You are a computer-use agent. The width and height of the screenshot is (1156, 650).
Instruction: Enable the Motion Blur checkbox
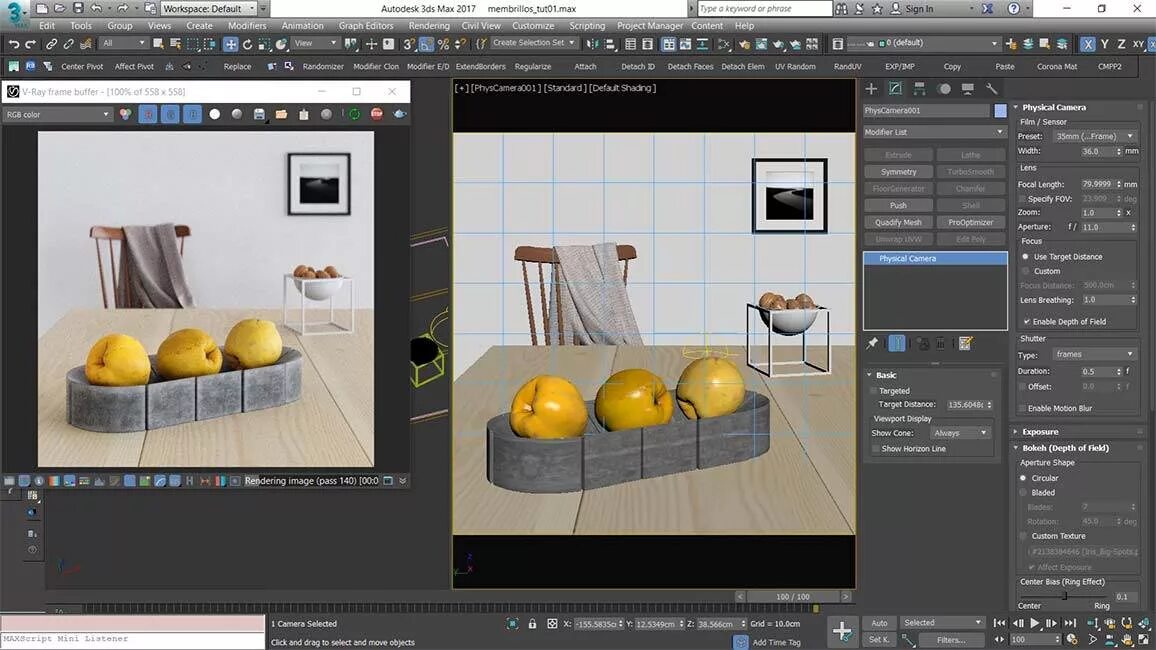(x=1022, y=408)
